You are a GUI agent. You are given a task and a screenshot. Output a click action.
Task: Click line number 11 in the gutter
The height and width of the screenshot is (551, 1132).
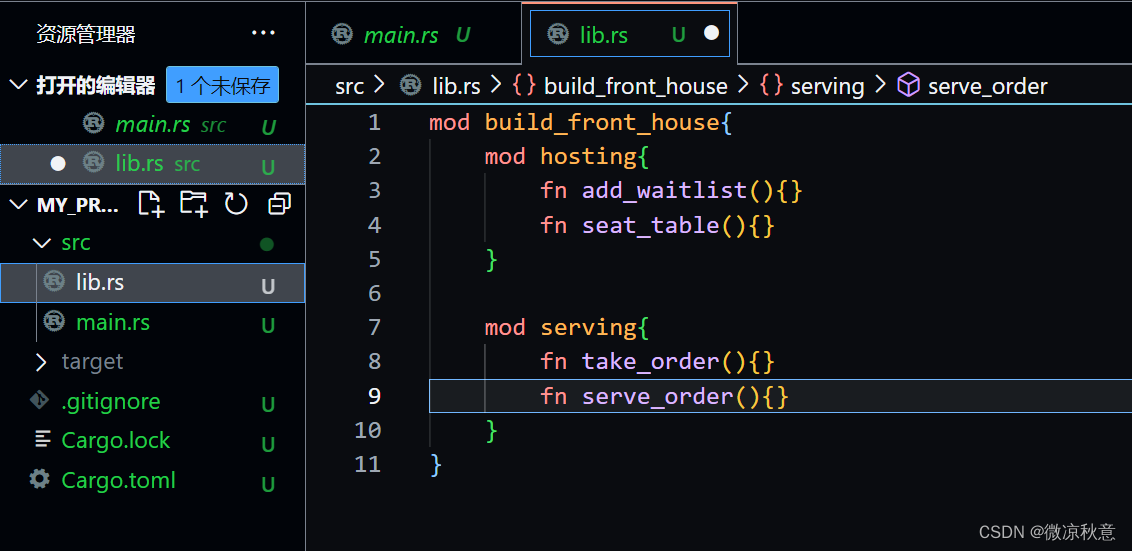pos(368,464)
